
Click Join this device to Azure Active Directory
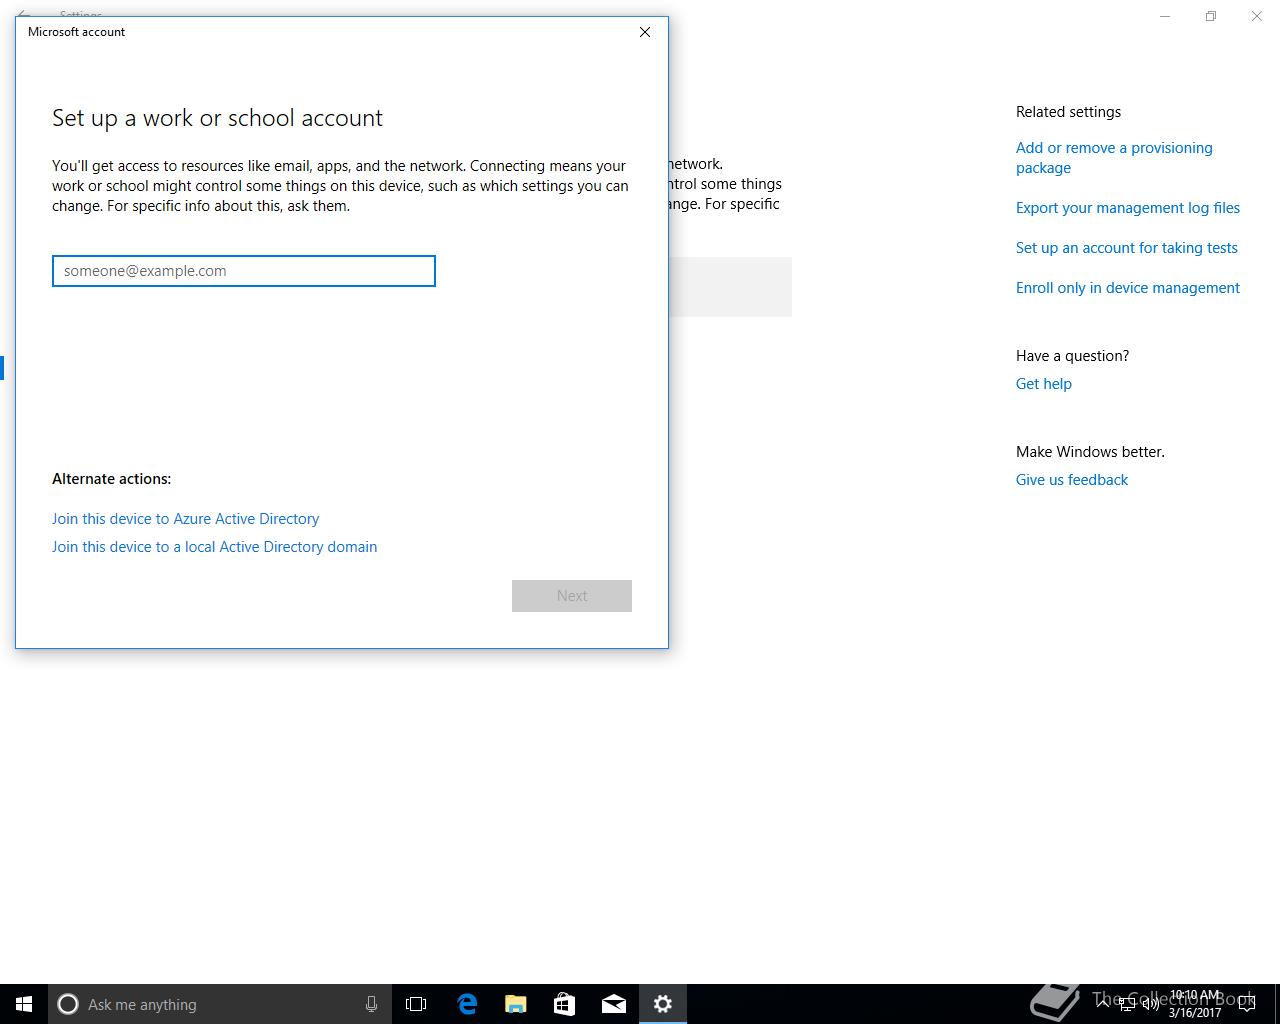pyautogui.click(x=185, y=519)
